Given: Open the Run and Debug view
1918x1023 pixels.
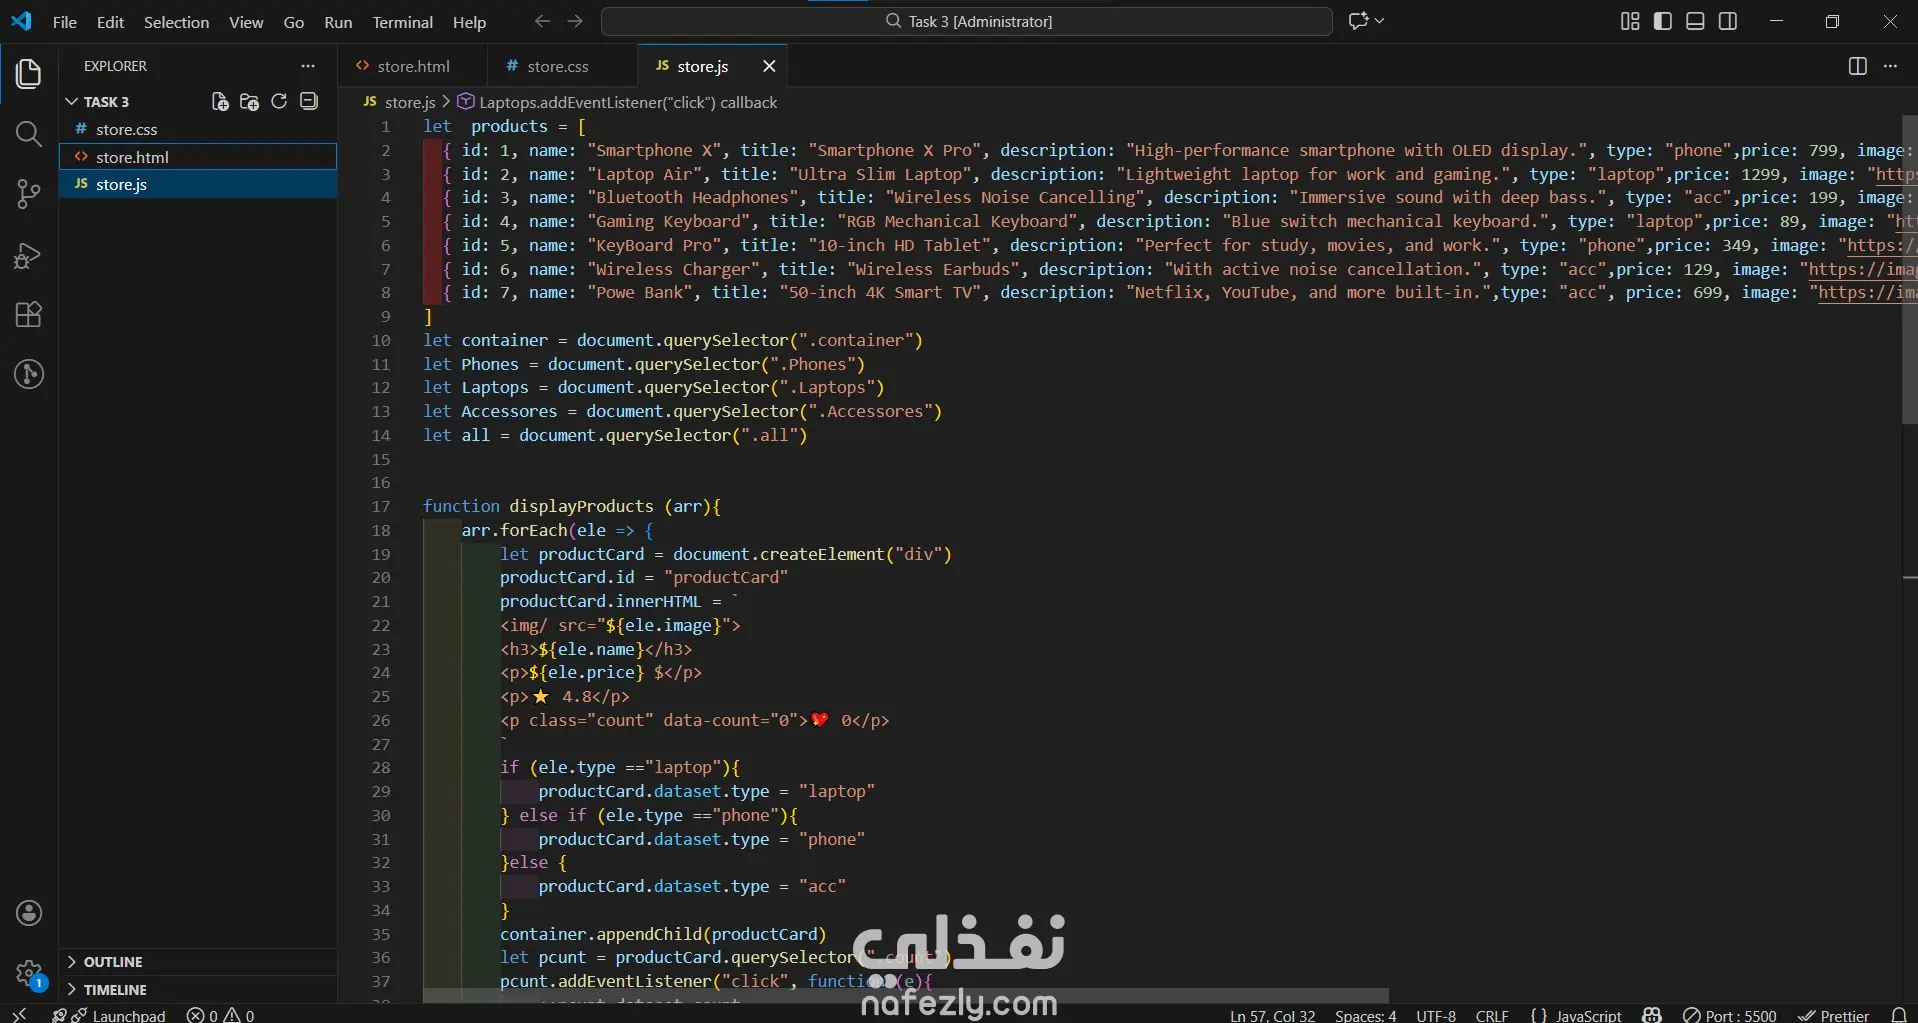Looking at the screenshot, I should pos(29,256).
